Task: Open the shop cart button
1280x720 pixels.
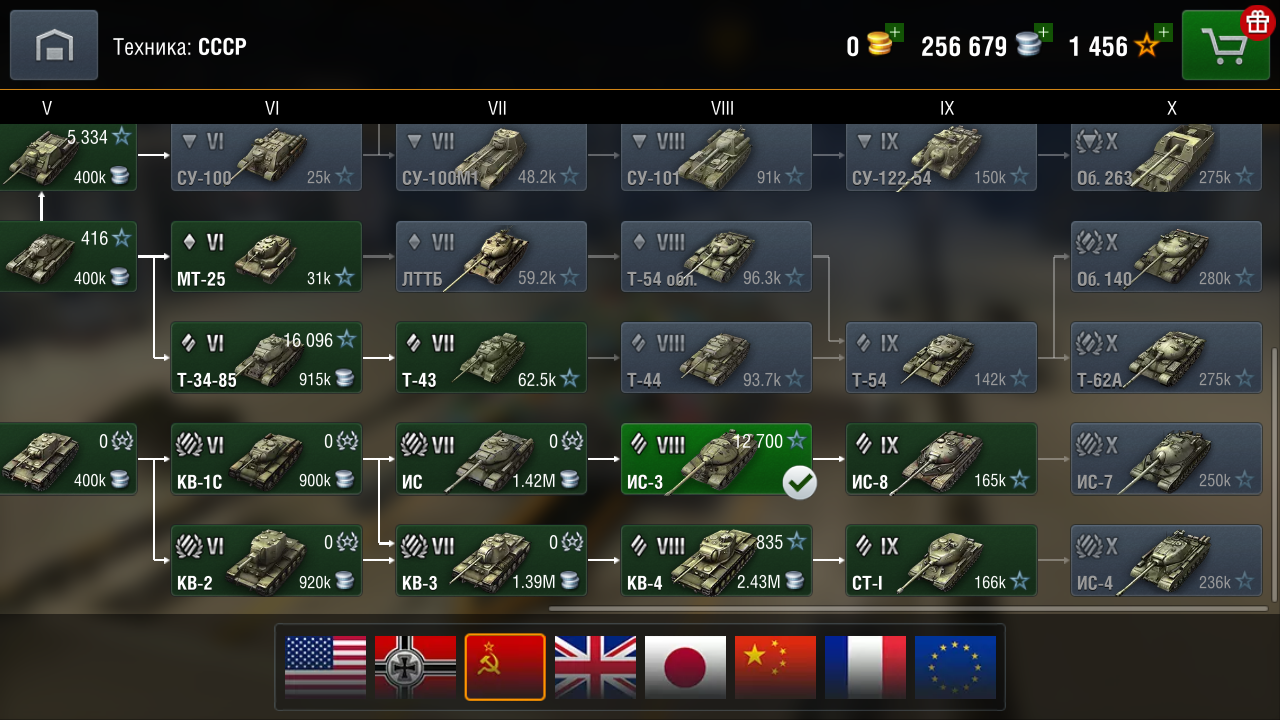Action: tap(1225, 45)
